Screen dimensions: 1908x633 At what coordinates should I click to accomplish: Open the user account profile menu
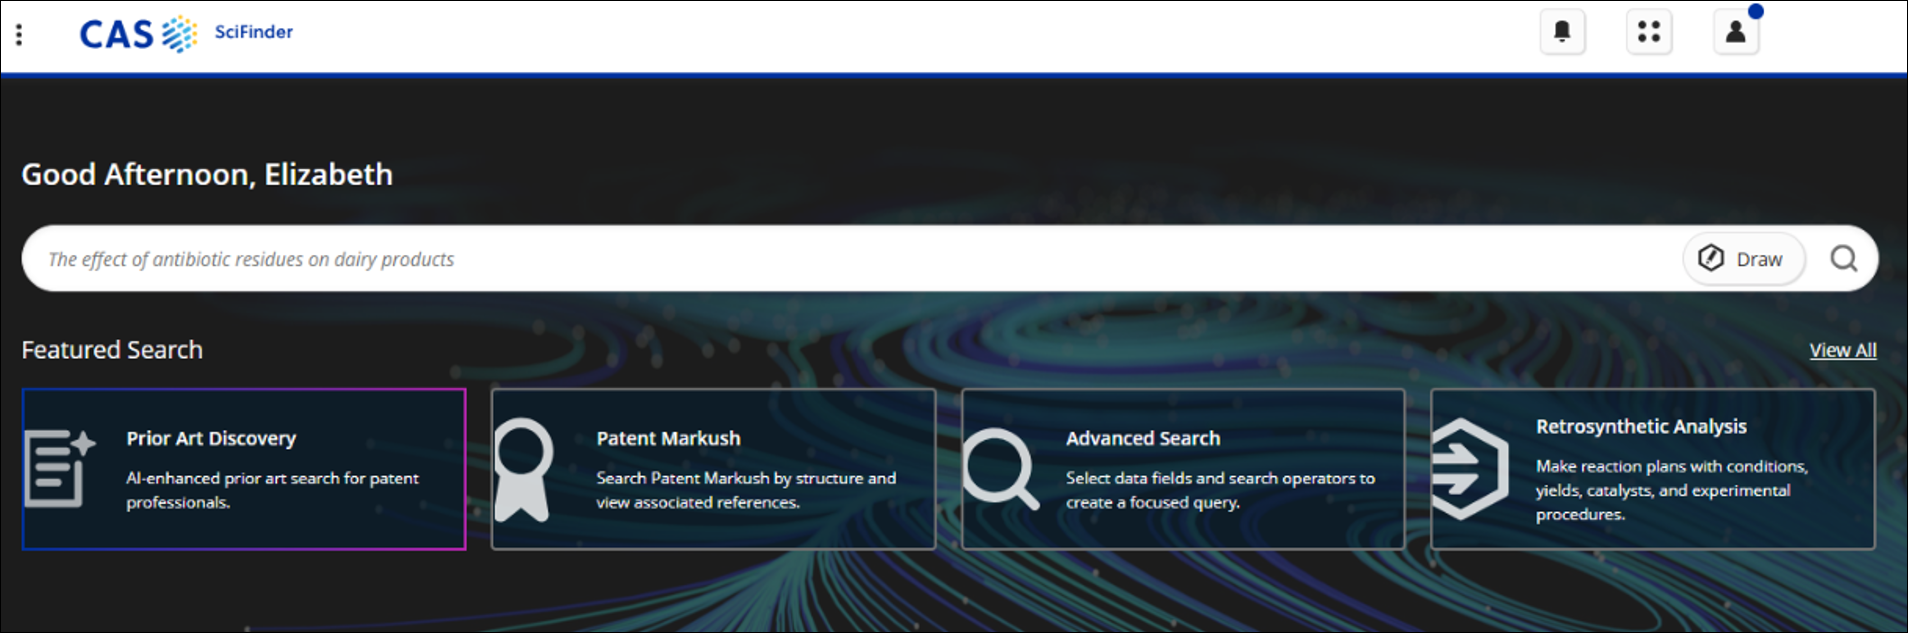pyautogui.click(x=1736, y=32)
